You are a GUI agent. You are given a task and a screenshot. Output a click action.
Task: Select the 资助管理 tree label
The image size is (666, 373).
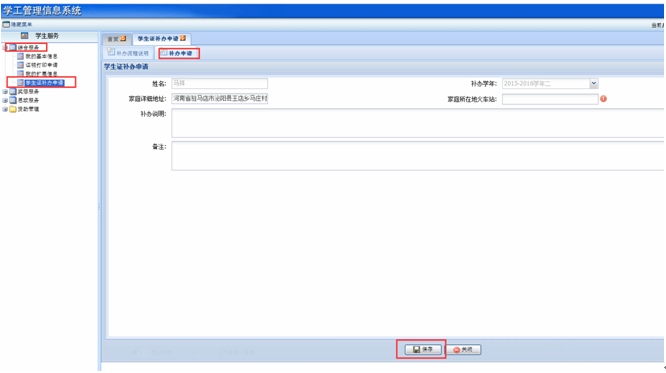click(28, 109)
